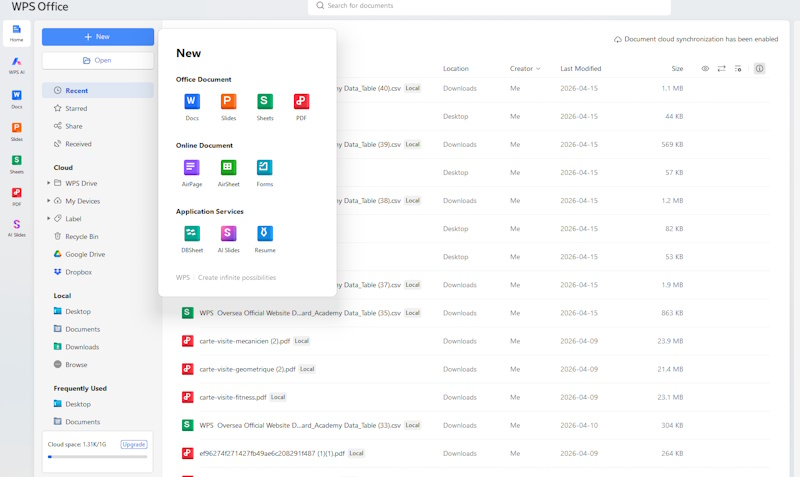Image resolution: width=800 pixels, height=477 pixels.
Task: Open AirSheet online document
Action: point(228,173)
